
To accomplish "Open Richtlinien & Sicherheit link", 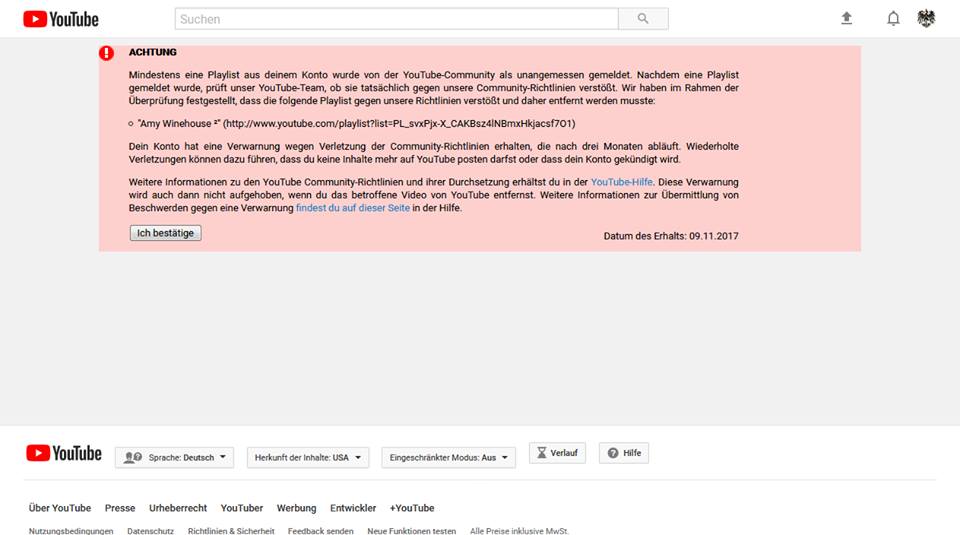I will pyautogui.click(x=231, y=531).
